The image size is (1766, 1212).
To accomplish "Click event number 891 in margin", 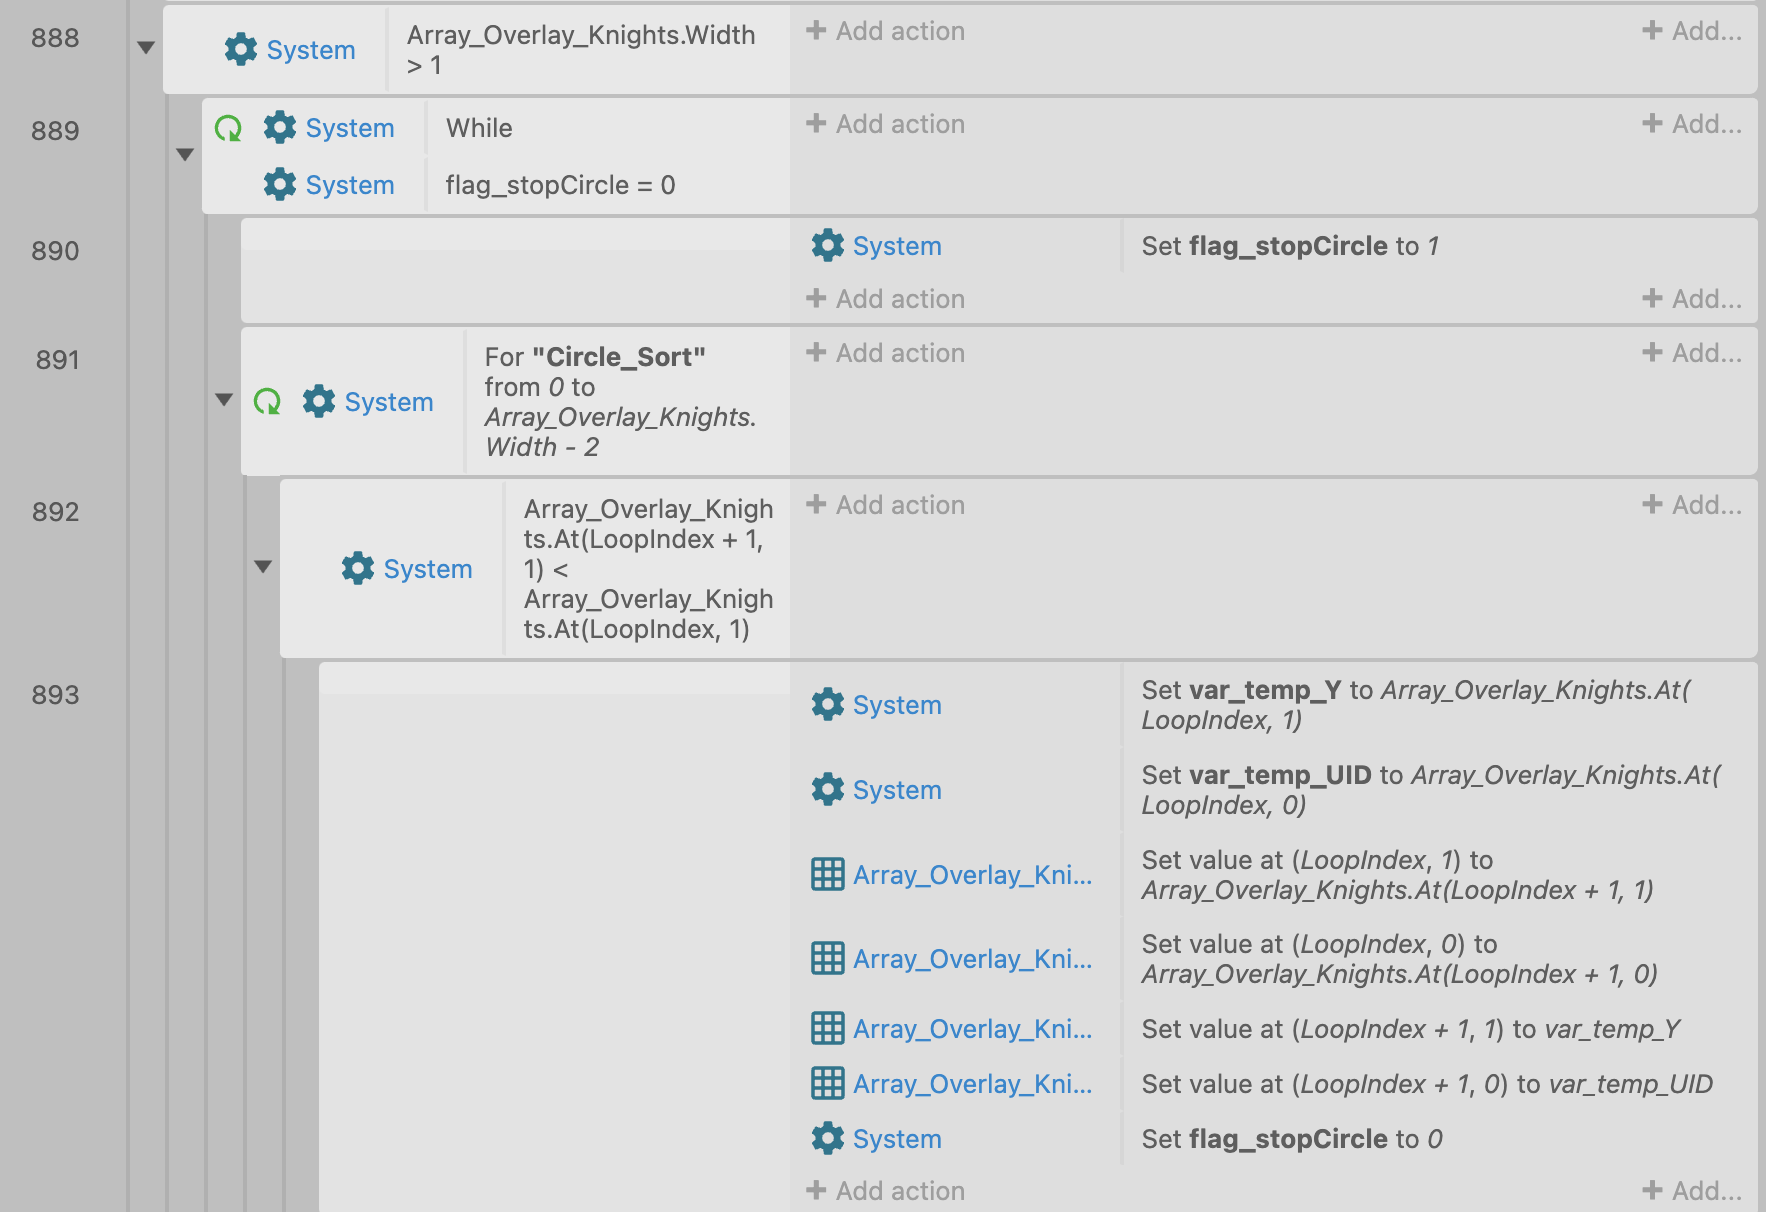I will point(57,360).
